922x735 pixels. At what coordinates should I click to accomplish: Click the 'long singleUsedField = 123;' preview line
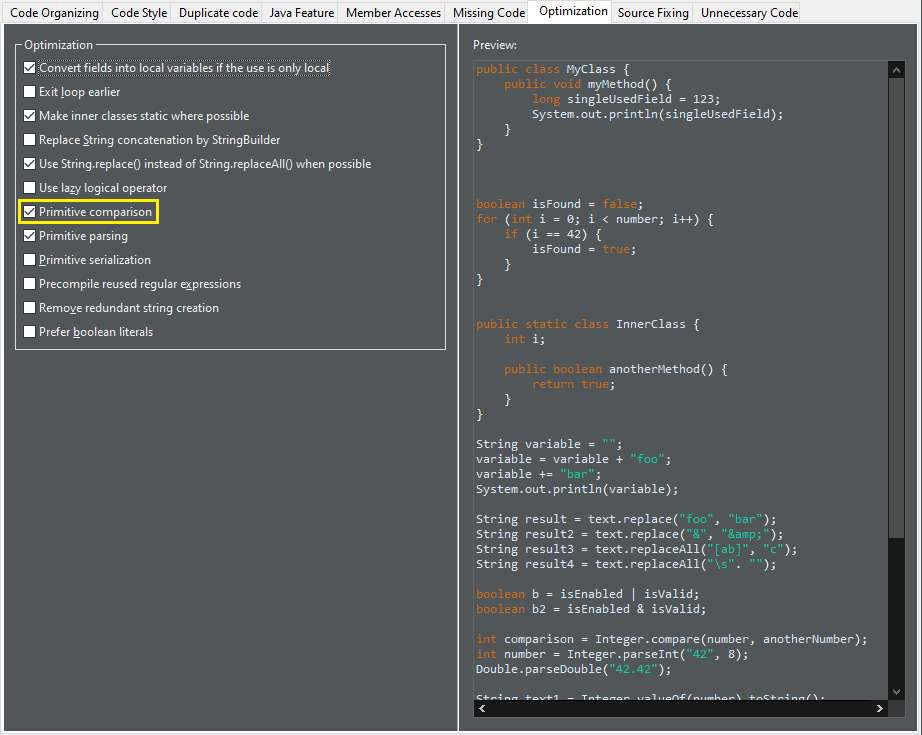click(626, 99)
